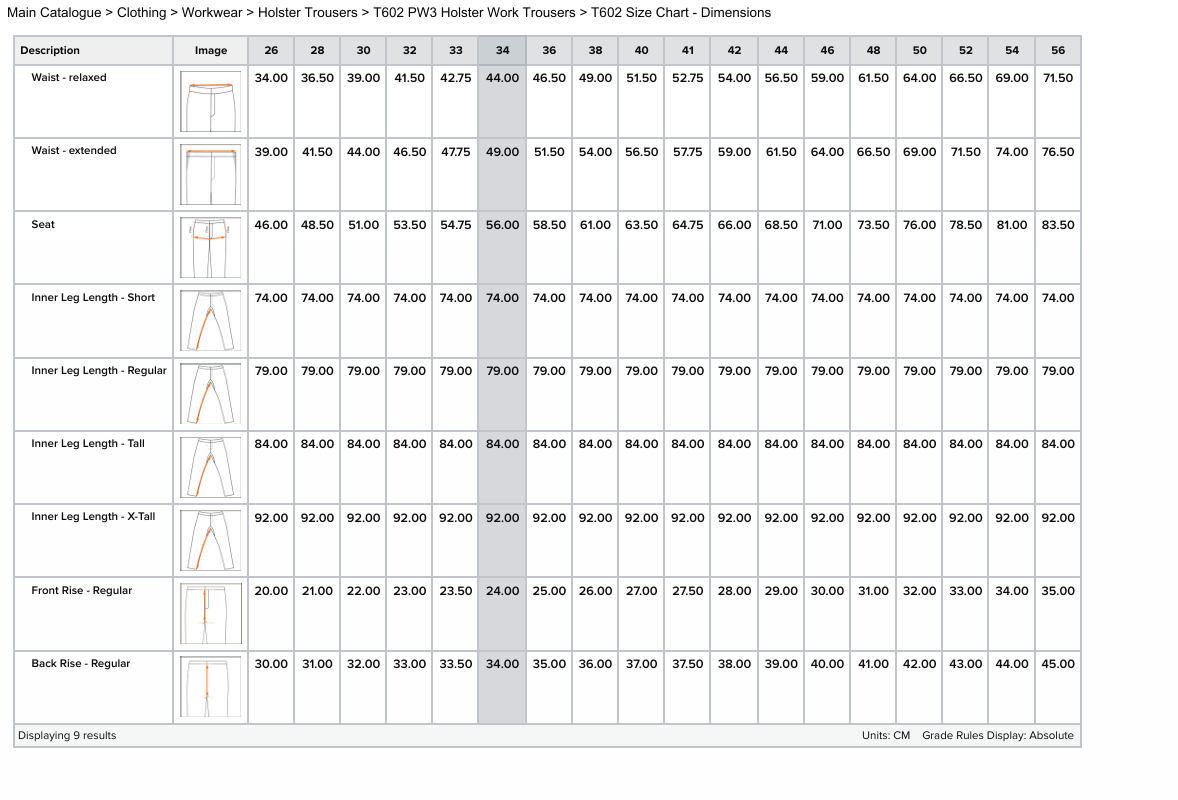
Task: Open Inner Leg Length - Regular diagram thumbnail
Action: point(210,394)
